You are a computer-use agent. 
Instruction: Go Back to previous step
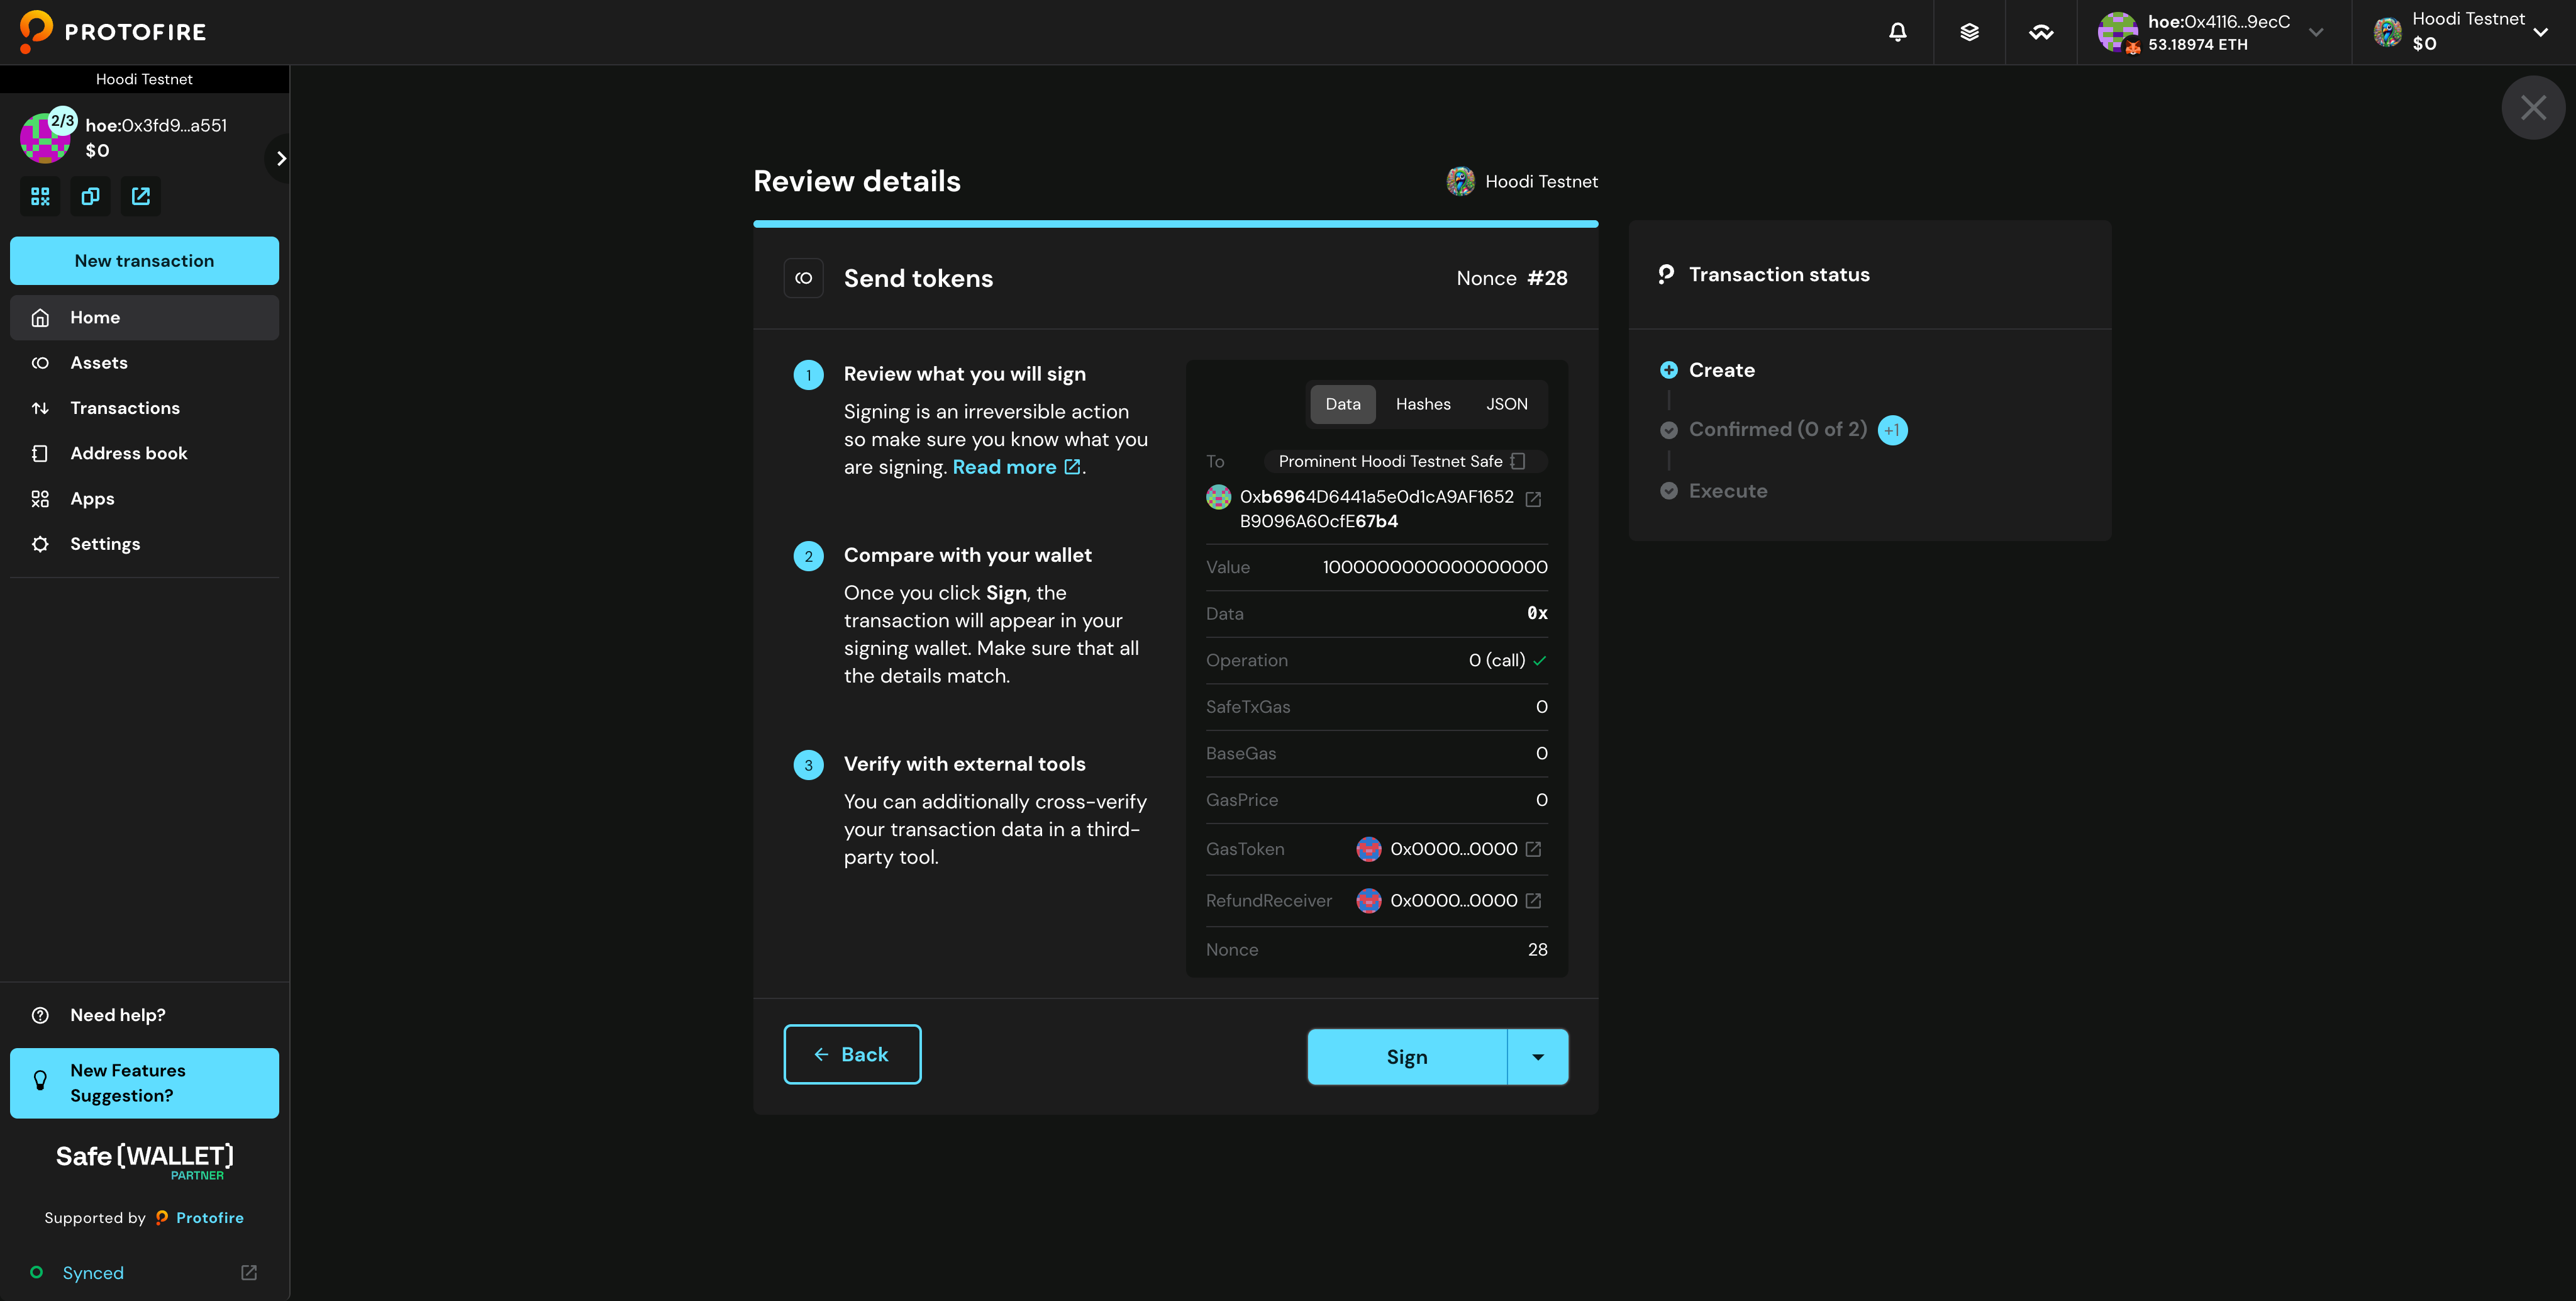[x=852, y=1054]
